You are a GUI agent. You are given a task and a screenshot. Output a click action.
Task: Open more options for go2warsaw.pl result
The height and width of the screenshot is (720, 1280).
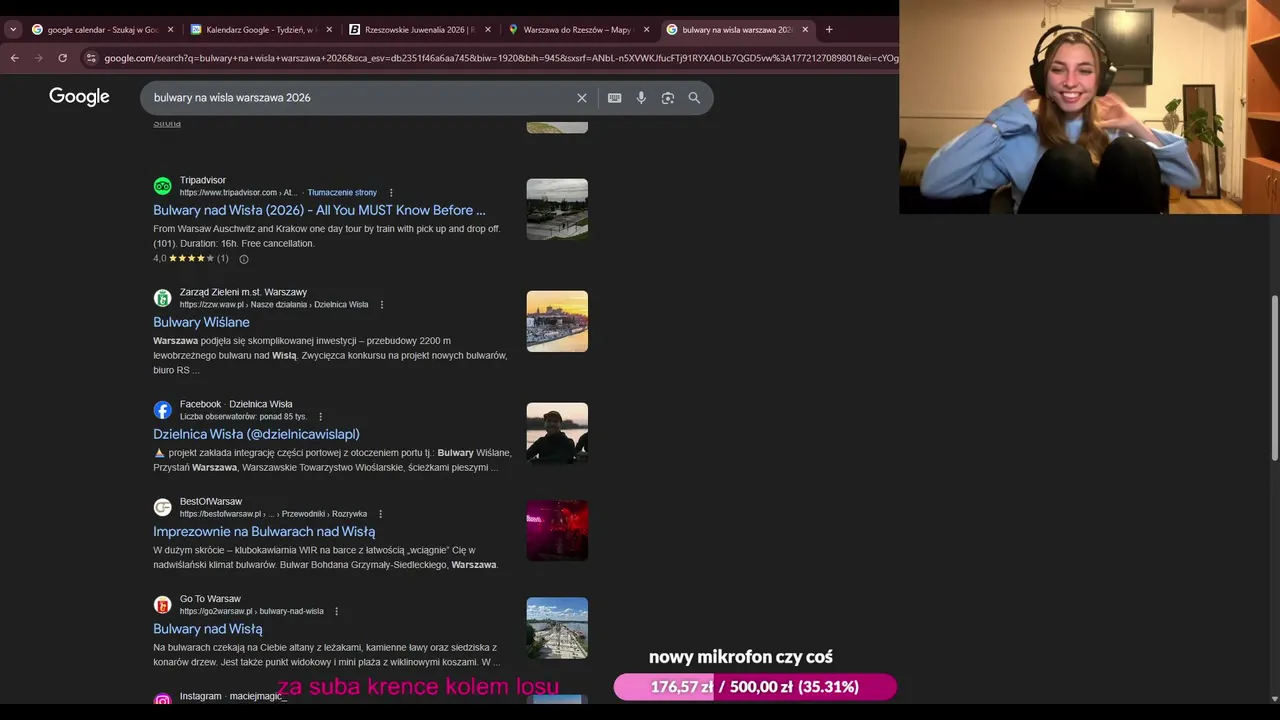coord(336,612)
